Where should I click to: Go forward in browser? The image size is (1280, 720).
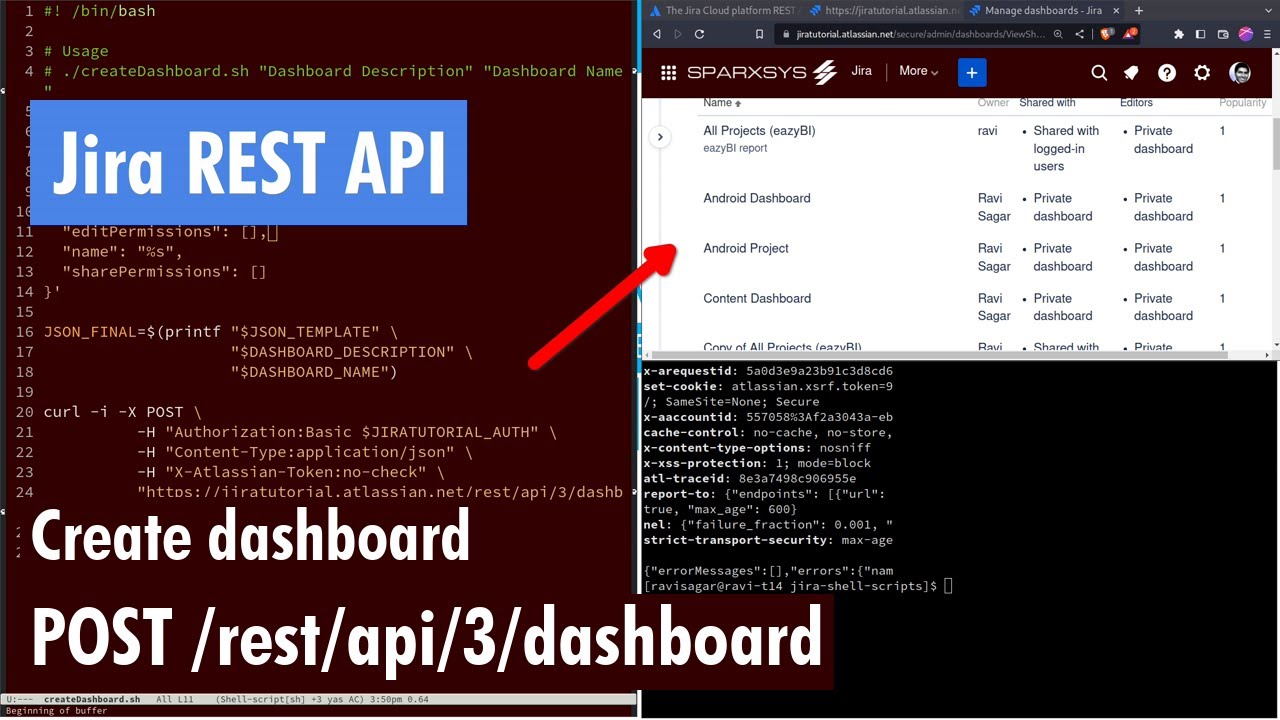[678, 34]
